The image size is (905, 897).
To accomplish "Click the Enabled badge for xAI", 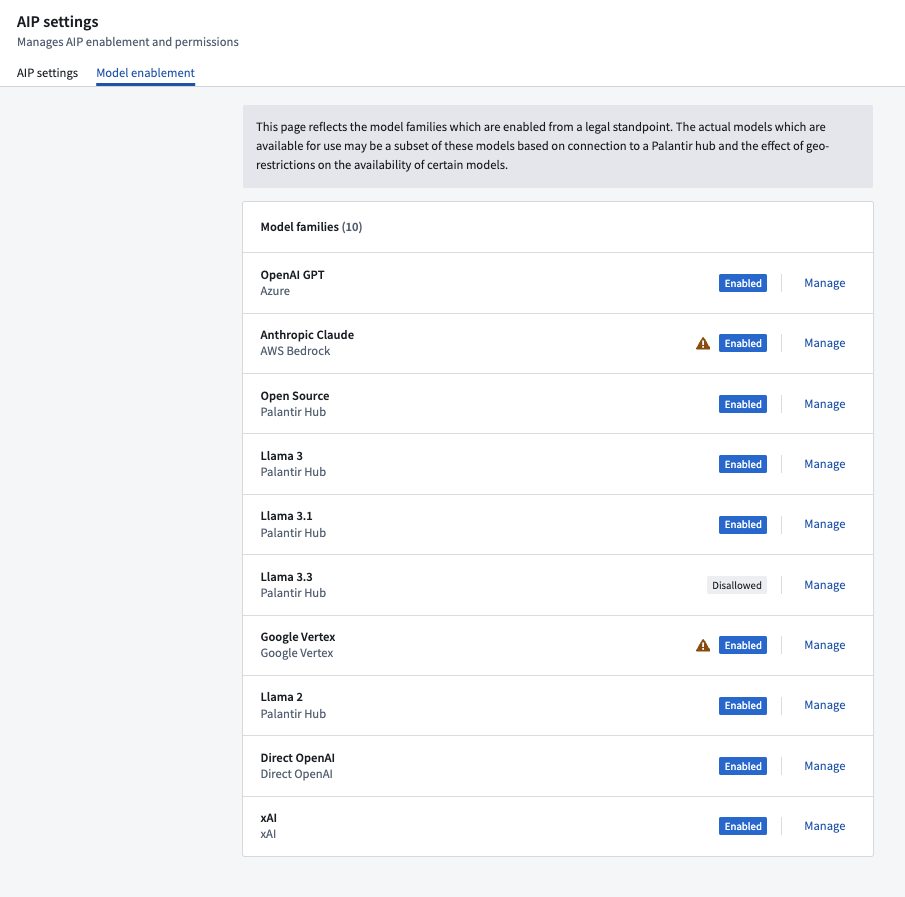I will click(743, 826).
